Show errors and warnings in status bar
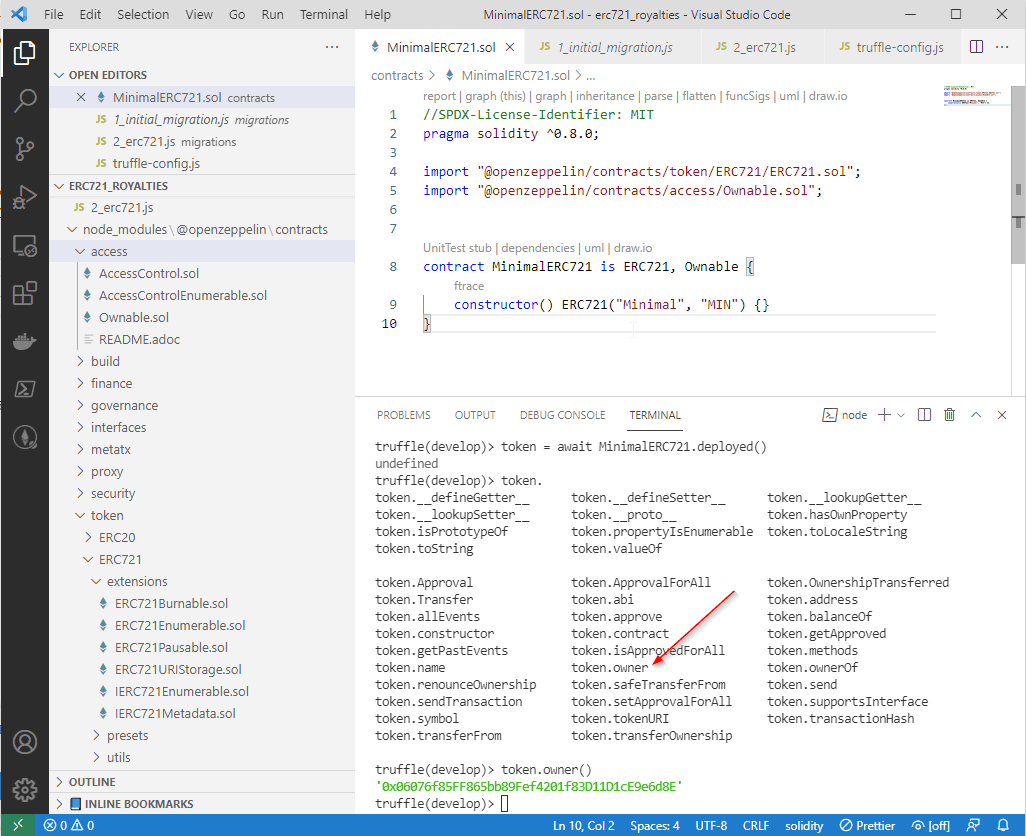Image resolution: width=1026 pixels, height=836 pixels. (x=69, y=826)
